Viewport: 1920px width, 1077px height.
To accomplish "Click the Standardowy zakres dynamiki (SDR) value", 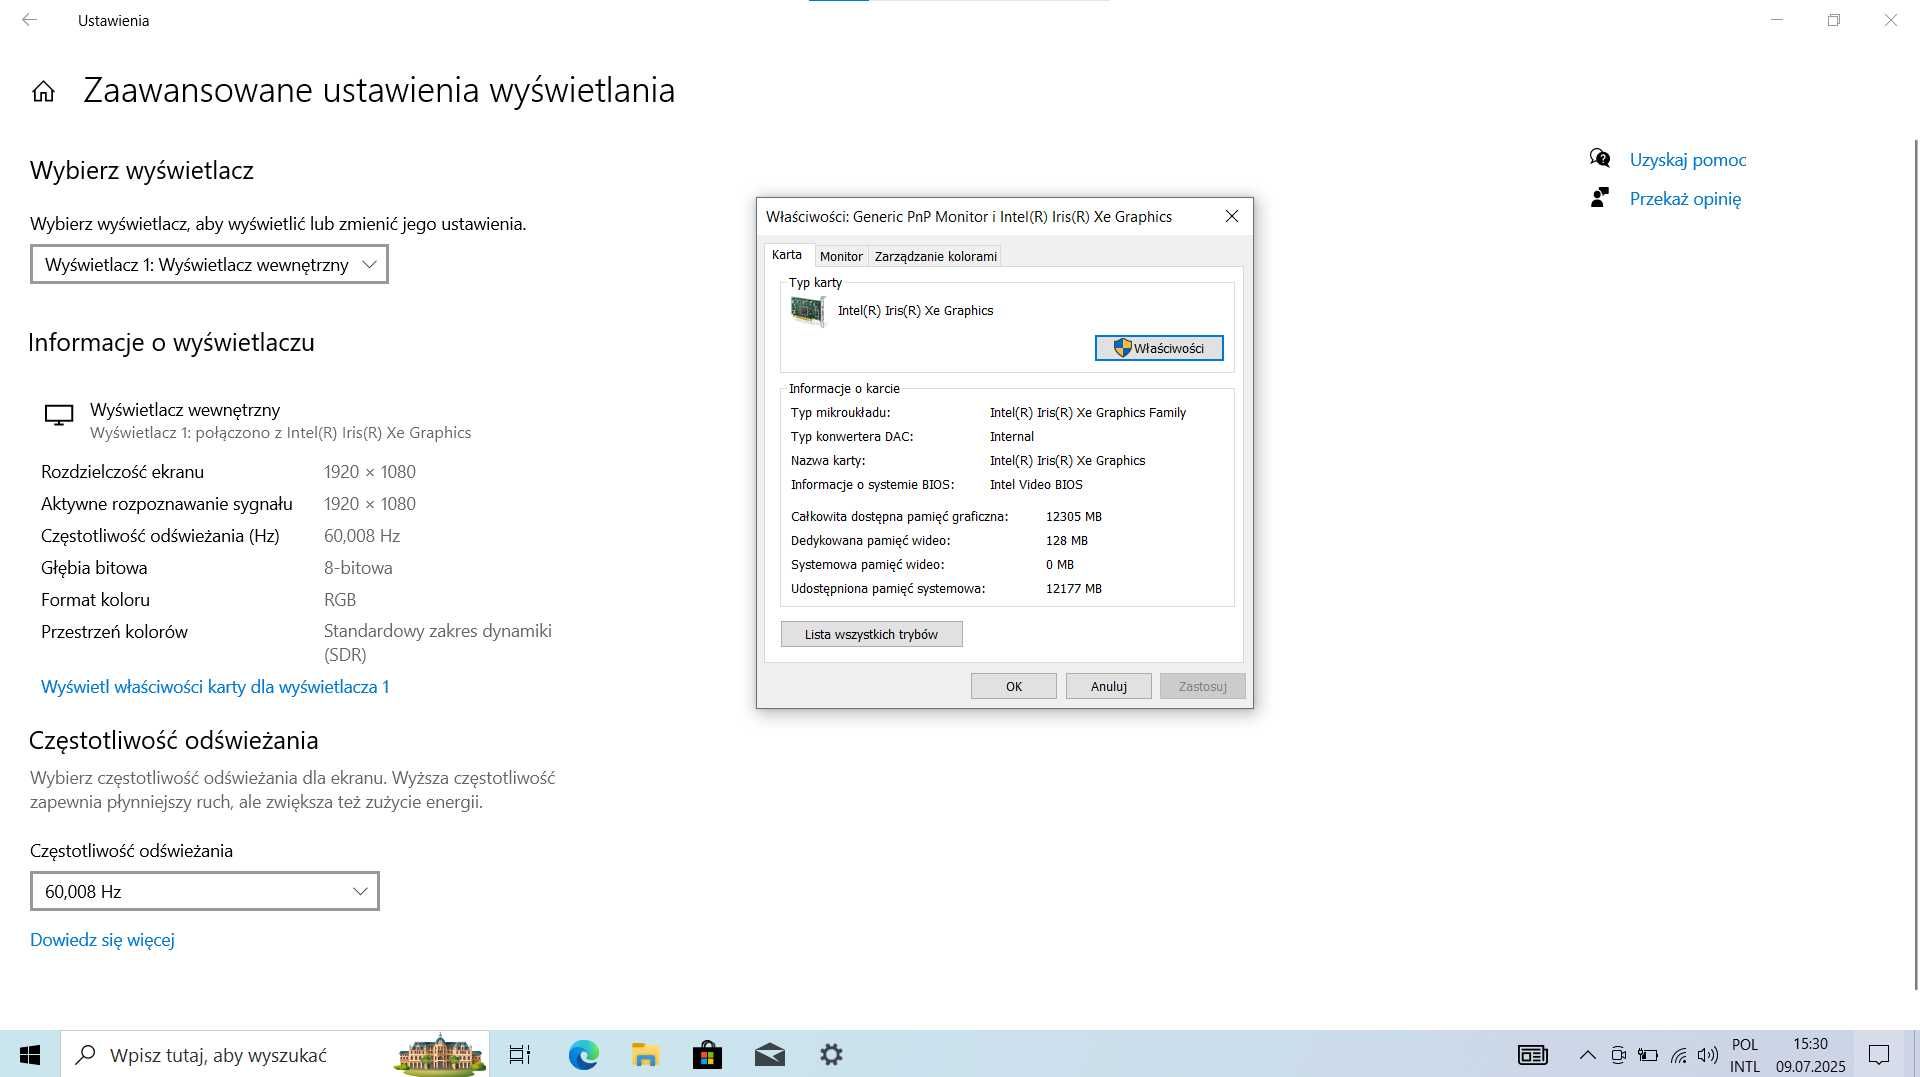I will 438,643.
